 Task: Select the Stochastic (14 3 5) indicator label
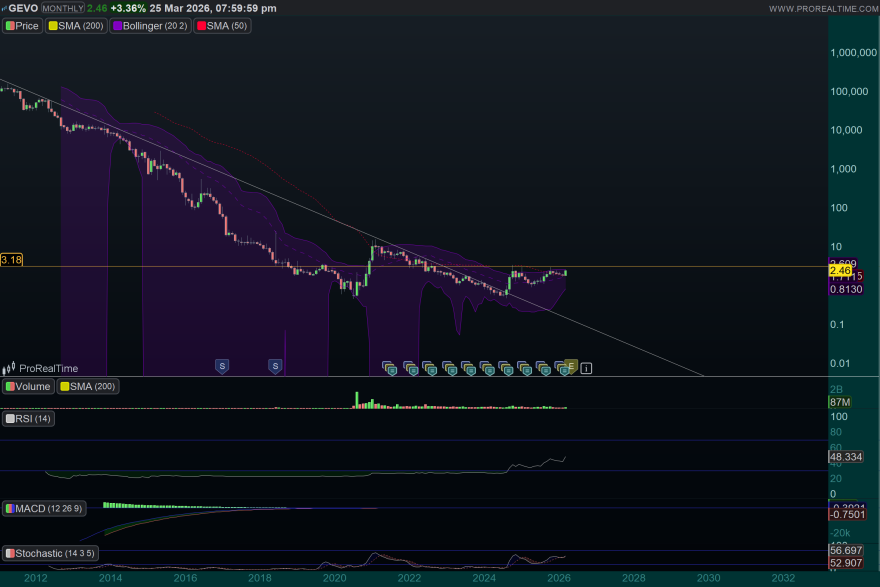[x=50, y=553]
